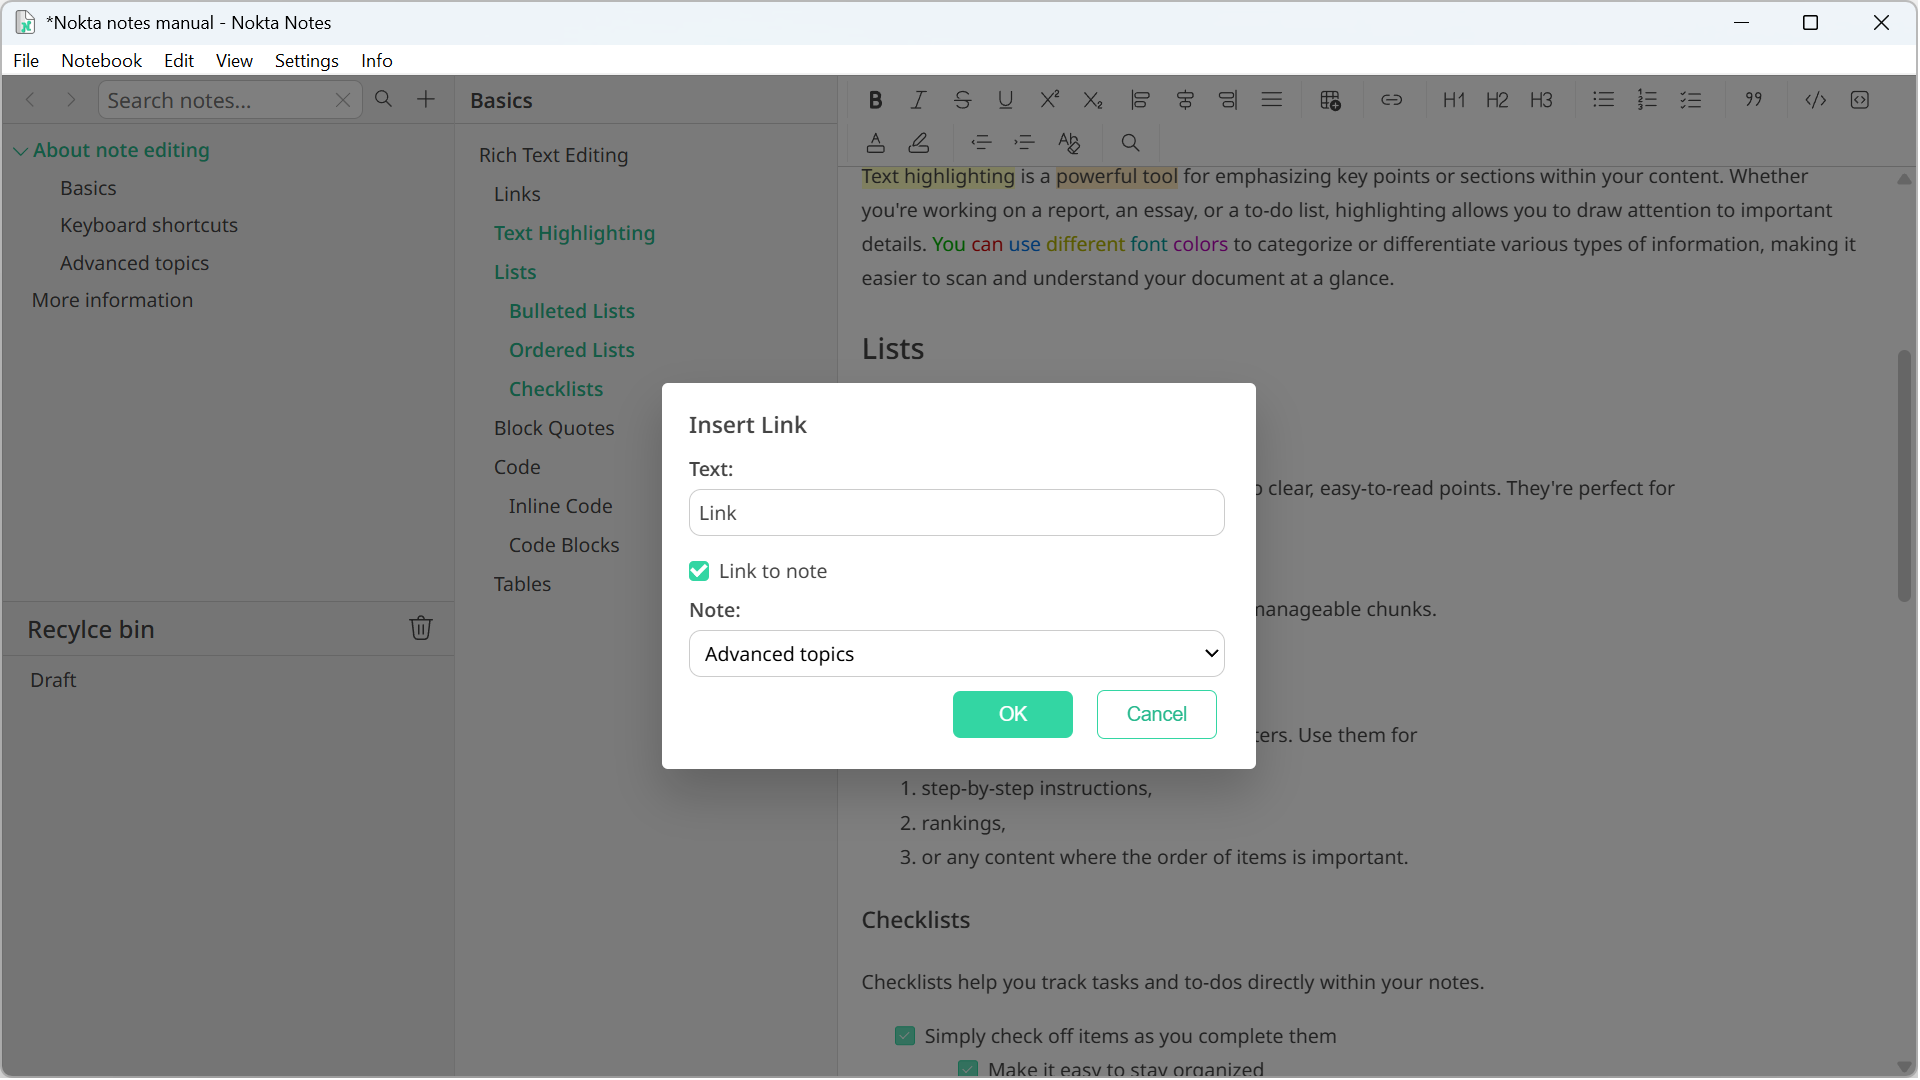Viewport: 1920px width, 1080px height.
Task: Clear the search notes field
Action: pos(343,100)
